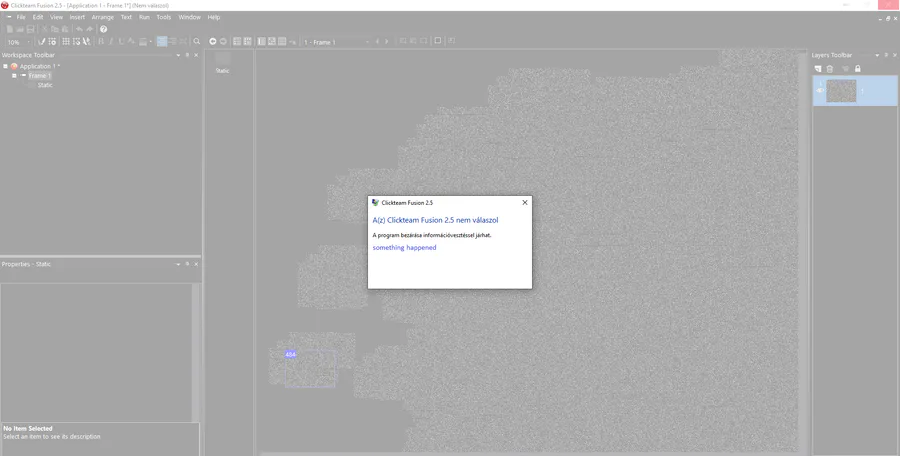This screenshot has height=456, width=900.
Task: Toggle the align center text button
Action: click(173, 41)
